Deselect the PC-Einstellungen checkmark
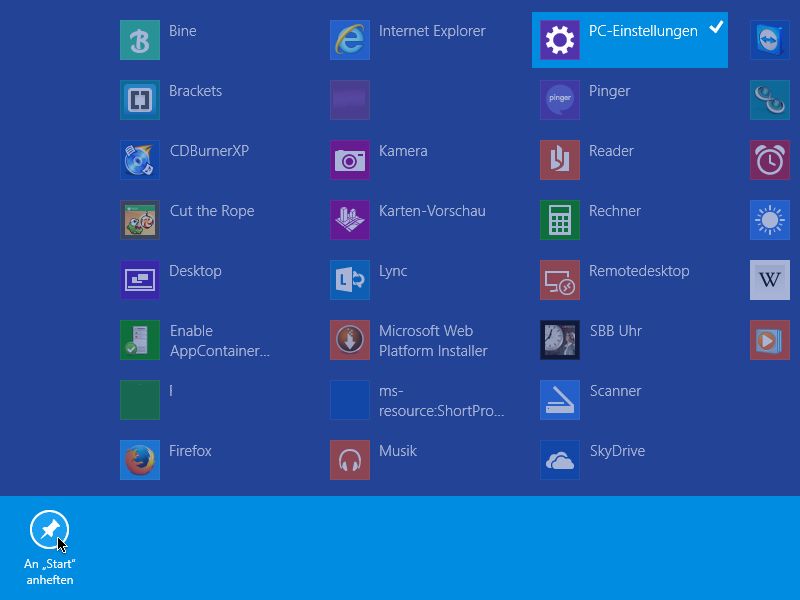 (x=716, y=27)
